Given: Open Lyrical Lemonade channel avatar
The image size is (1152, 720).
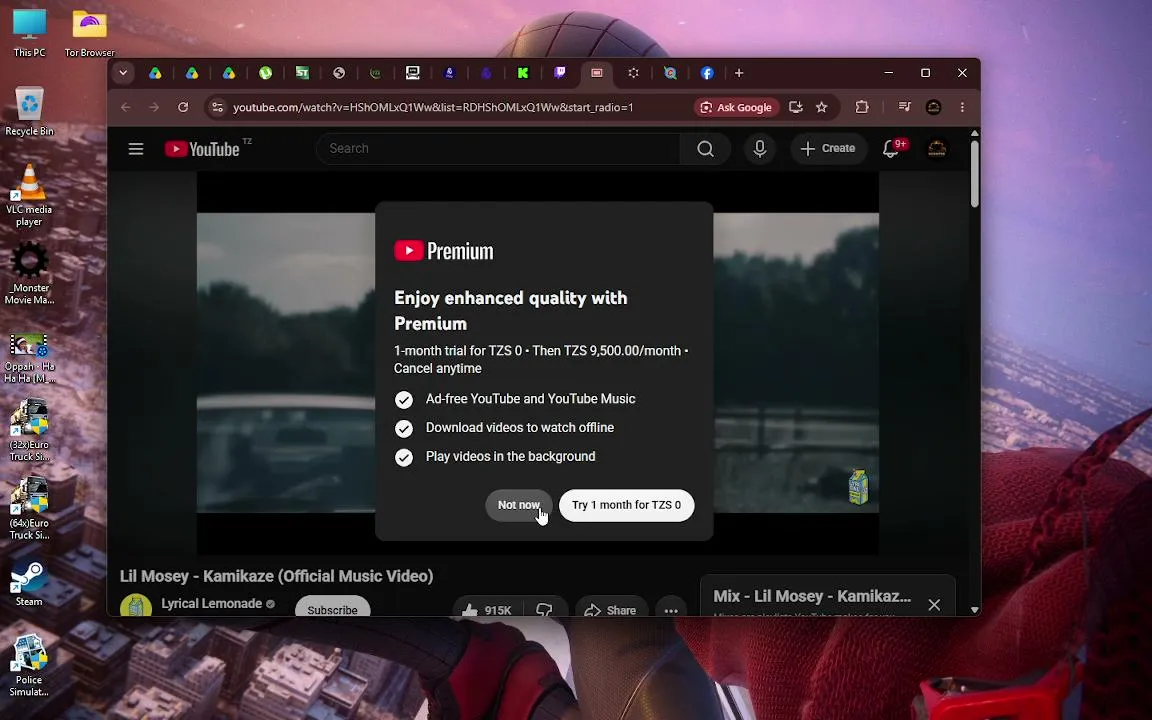Looking at the screenshot, I should pyautogui.click(x=136, y=607).
